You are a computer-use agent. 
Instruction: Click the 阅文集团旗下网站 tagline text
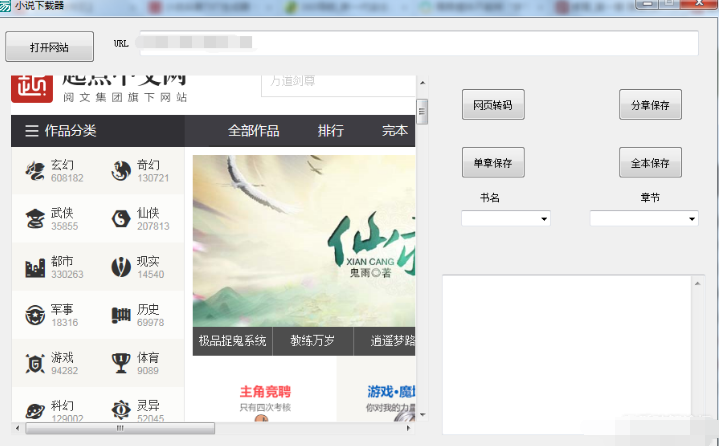coord(125,97)
